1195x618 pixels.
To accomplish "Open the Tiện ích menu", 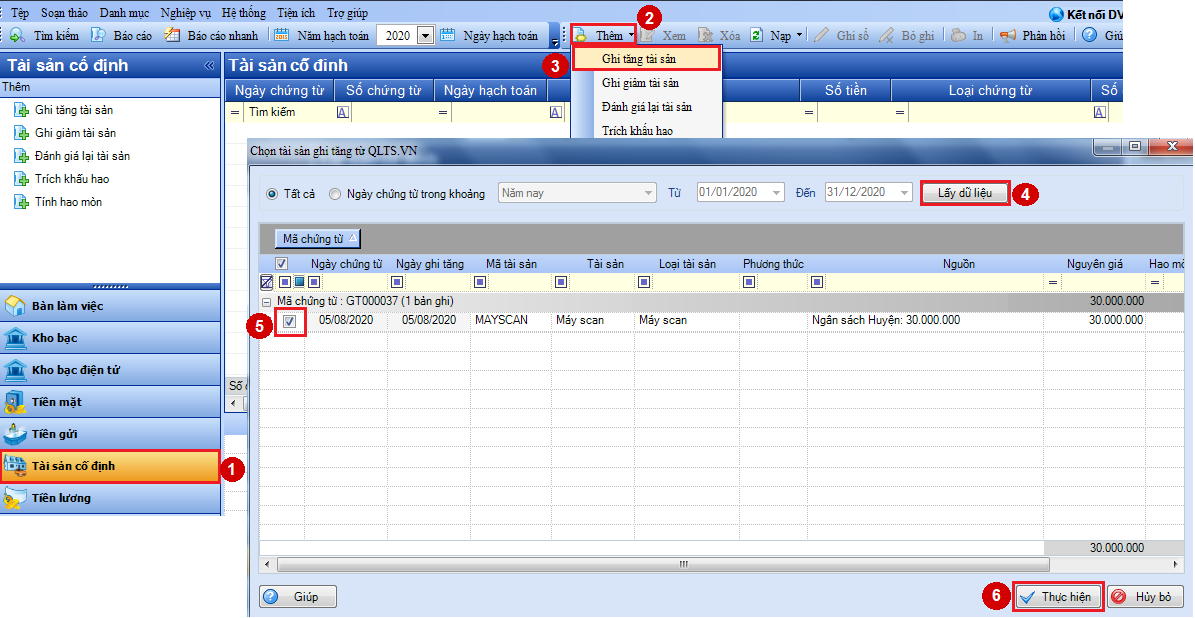I will [x=296, y=13].
